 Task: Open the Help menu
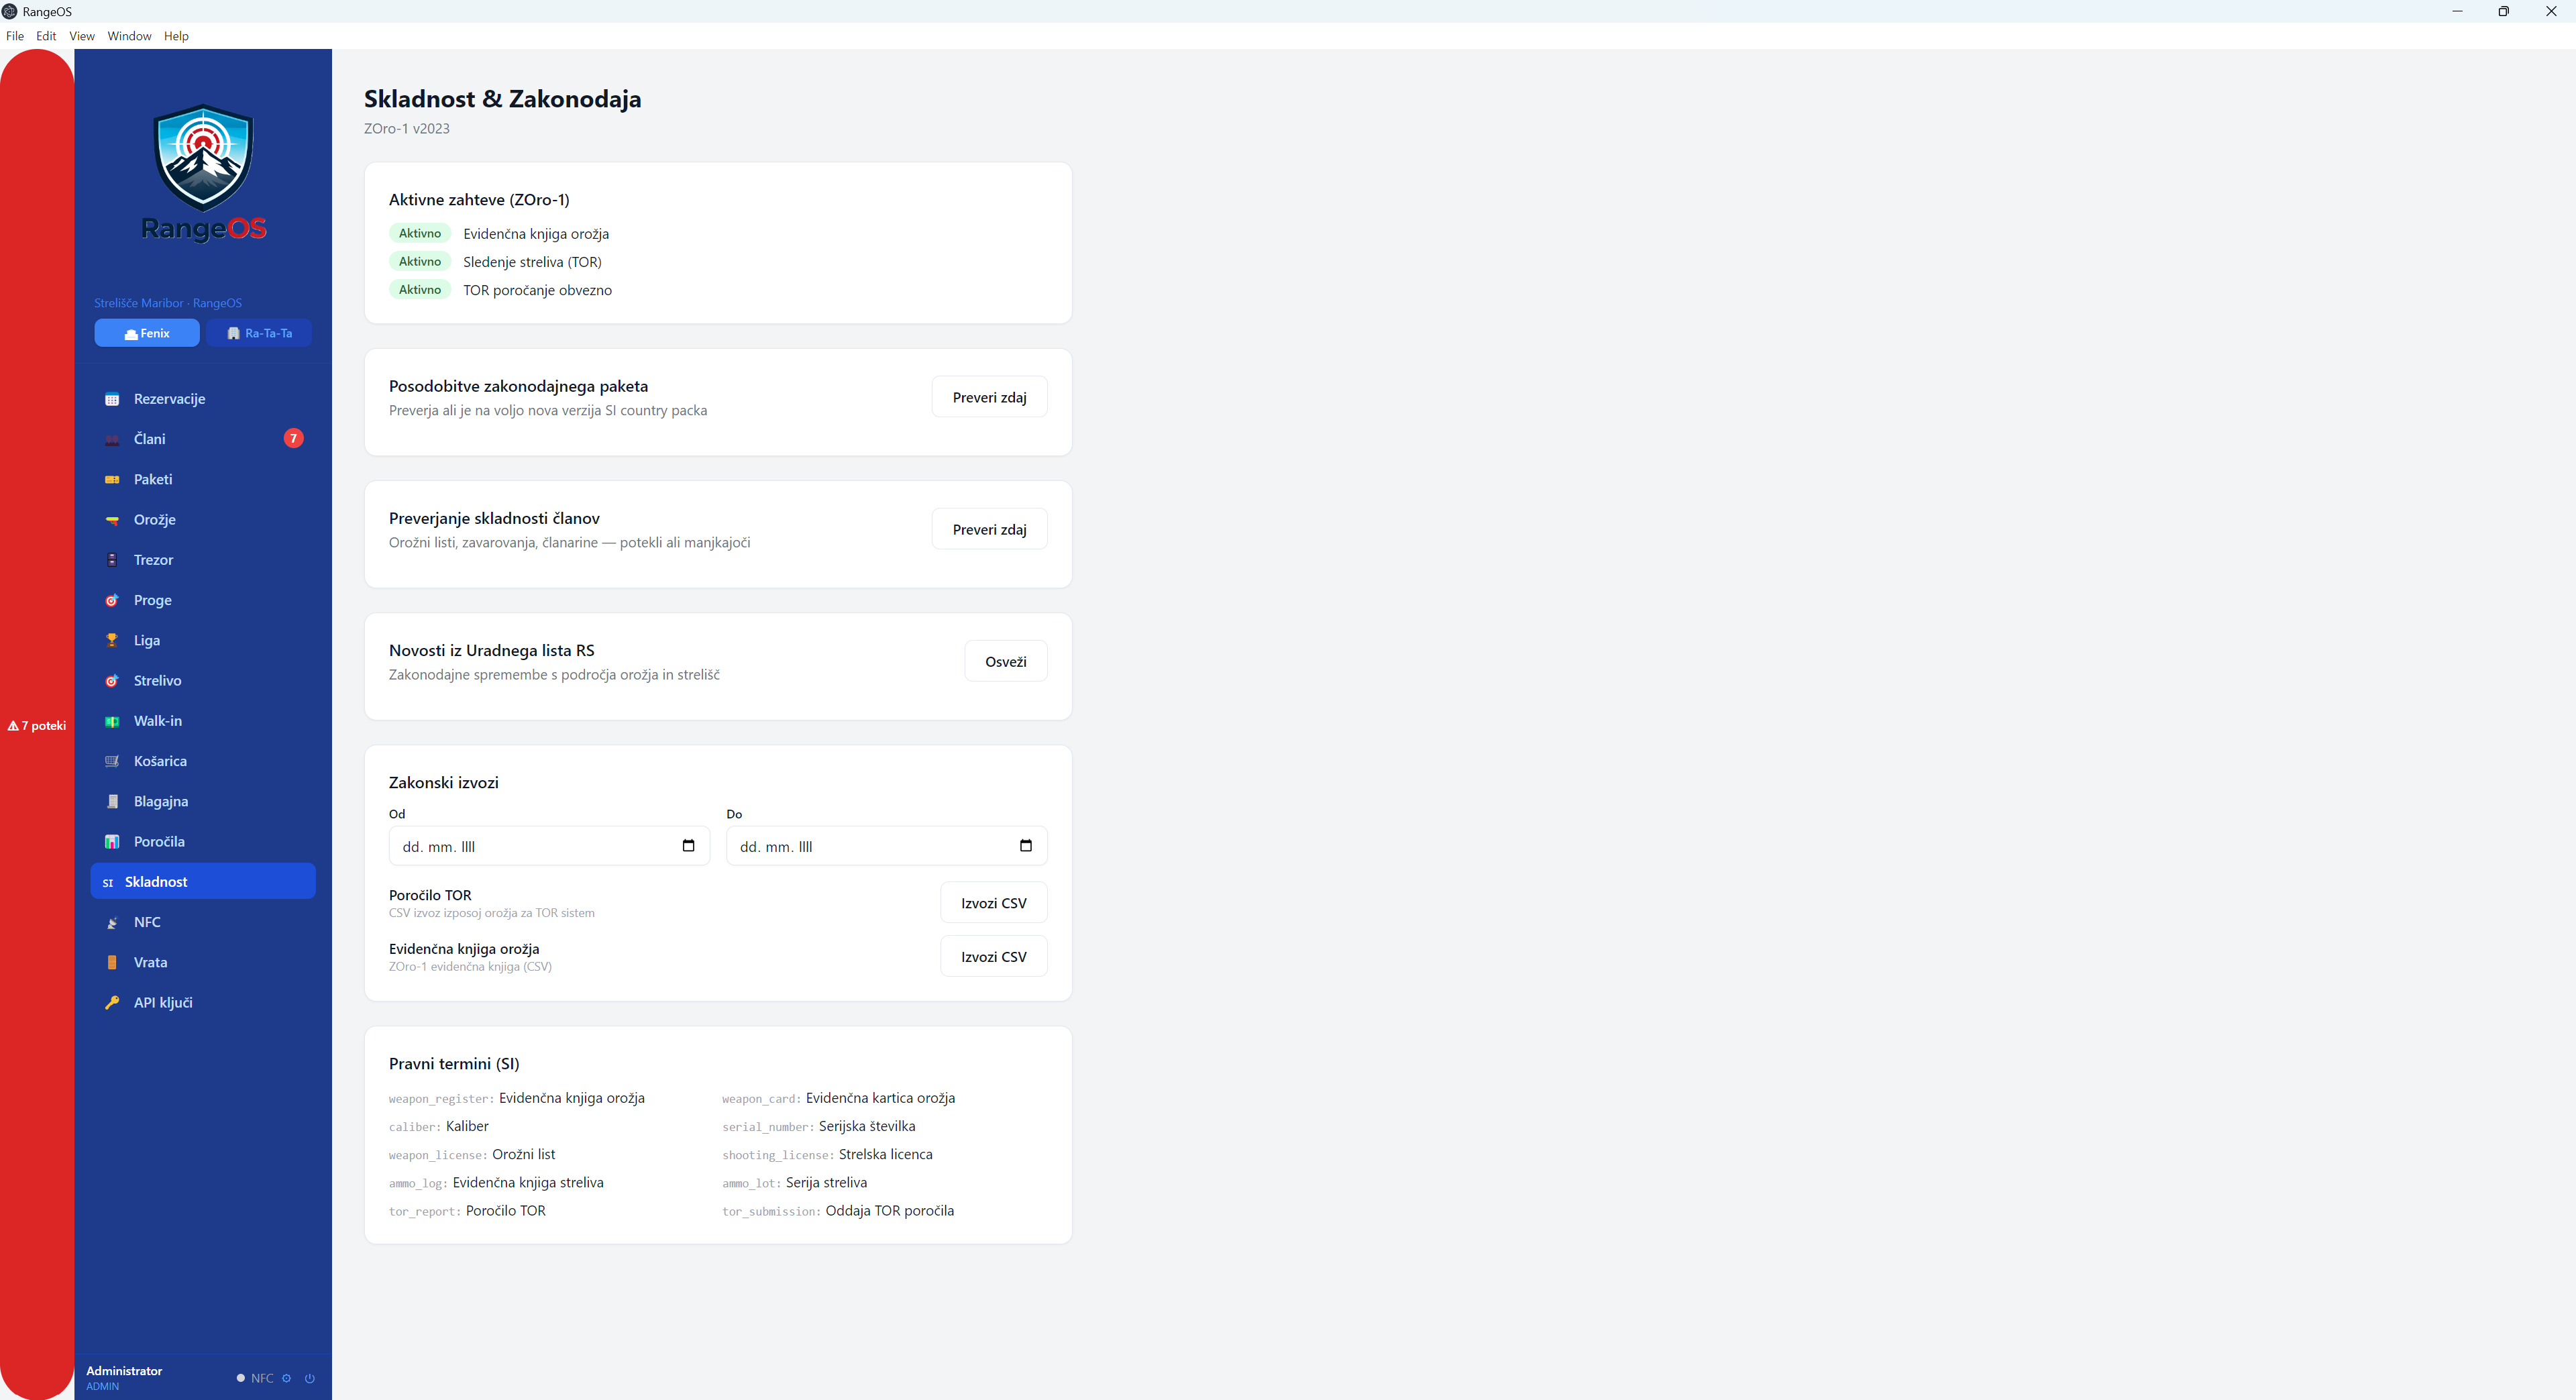176,36
